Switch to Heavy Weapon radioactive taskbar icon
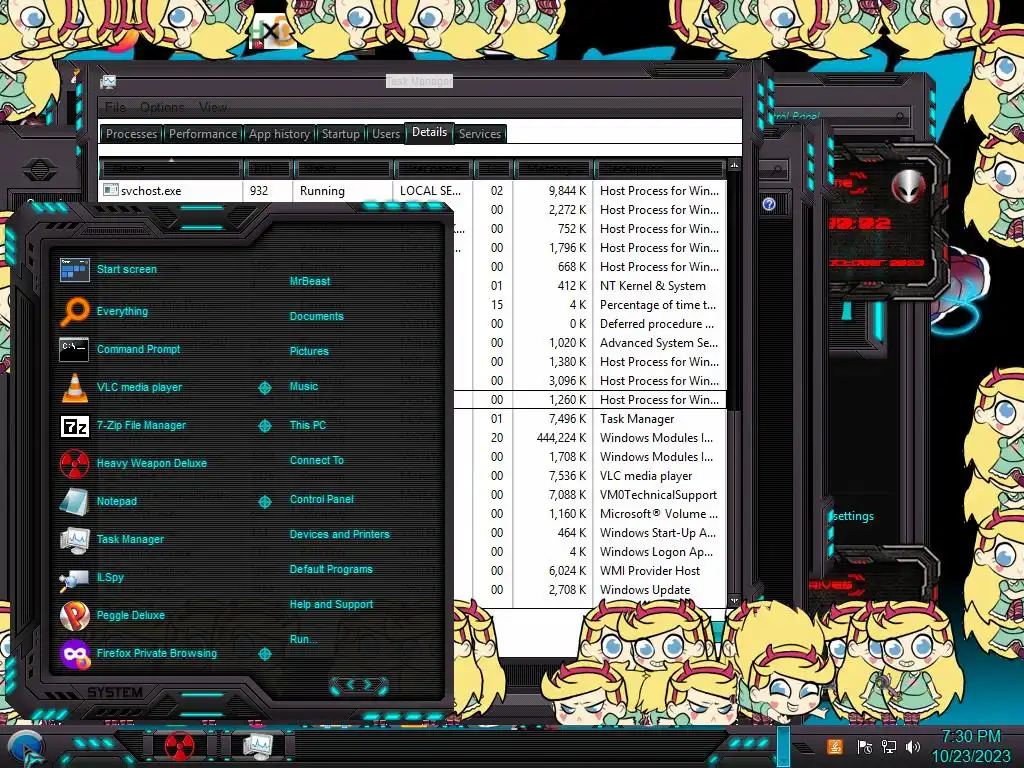1024x768 pixels. (x=180, y=745)
